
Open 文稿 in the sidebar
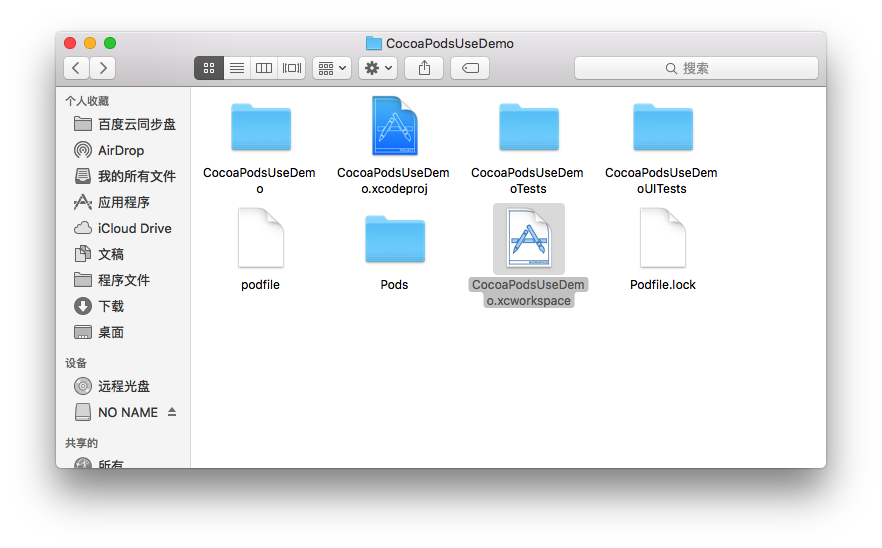(x=124, y=254)
